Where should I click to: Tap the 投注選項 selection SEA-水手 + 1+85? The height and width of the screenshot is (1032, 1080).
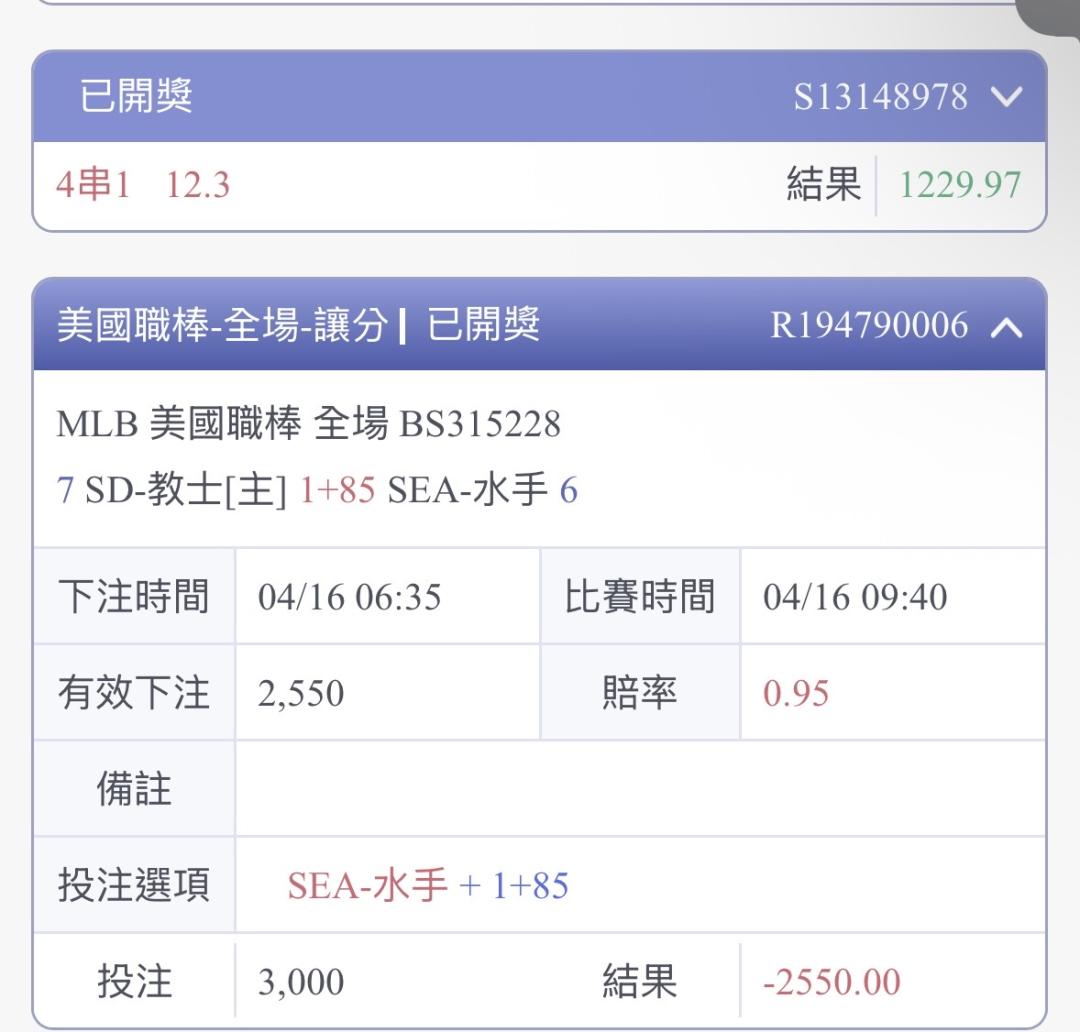click(428, 886)
